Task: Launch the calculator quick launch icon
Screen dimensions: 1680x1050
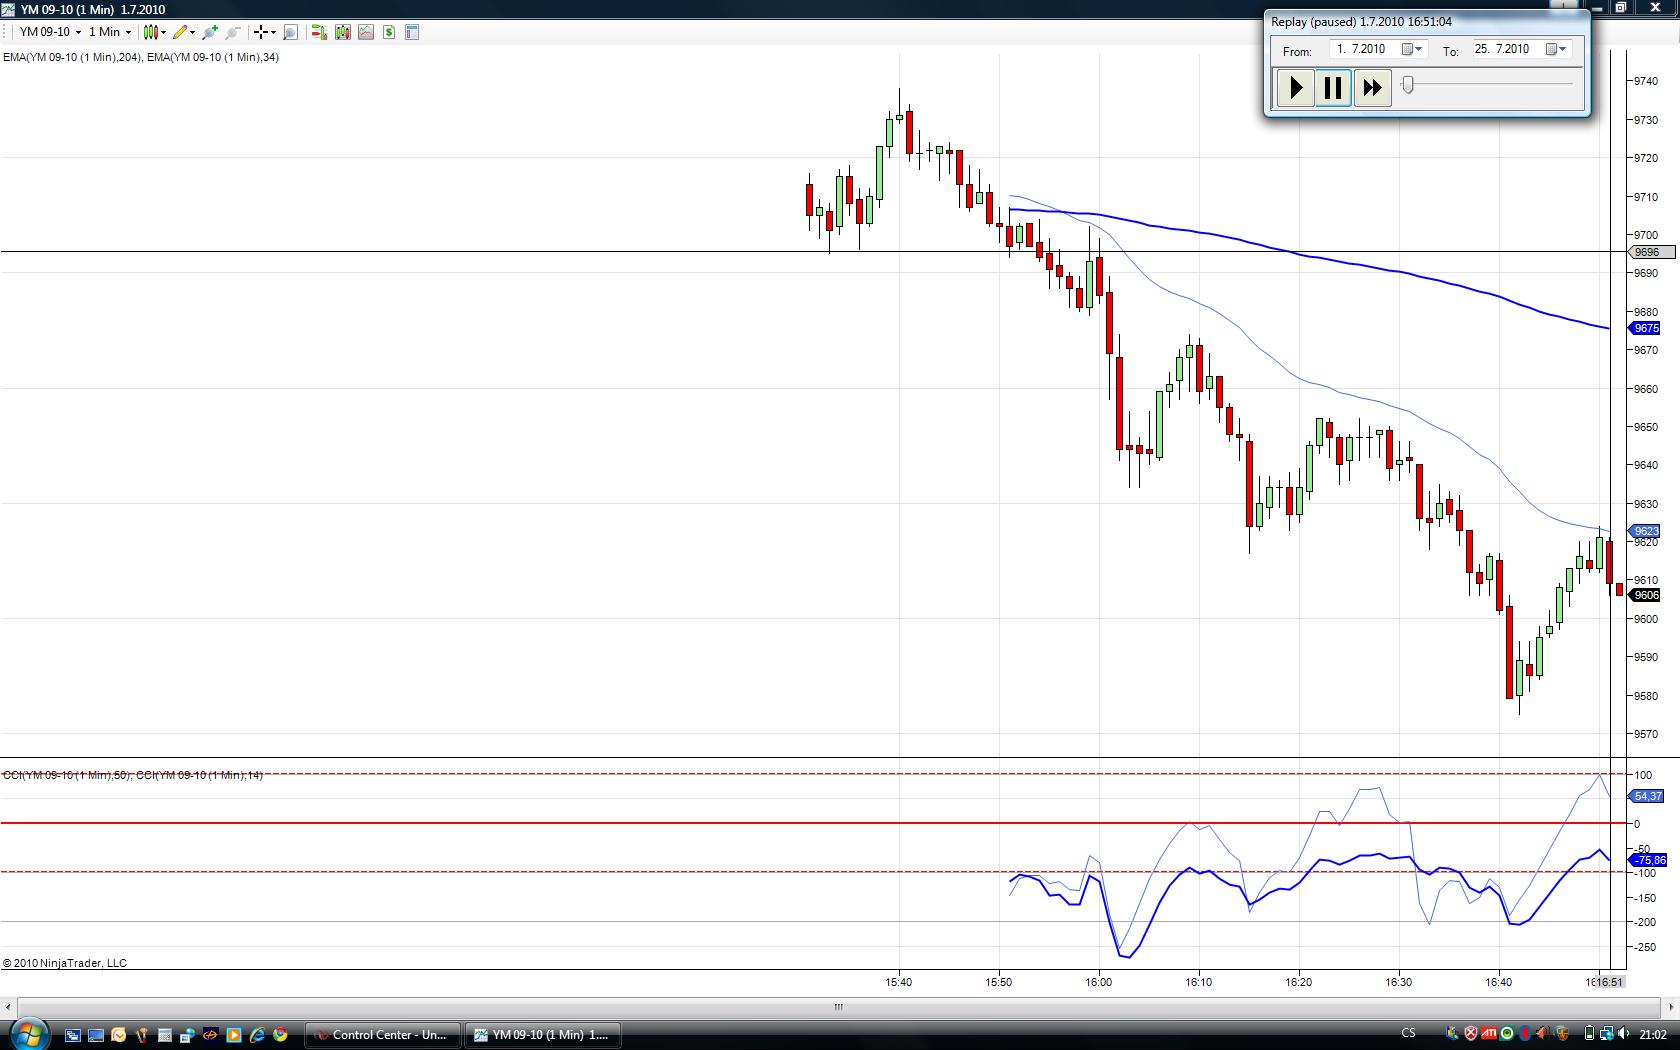Action: click(x=165, y=1035)
